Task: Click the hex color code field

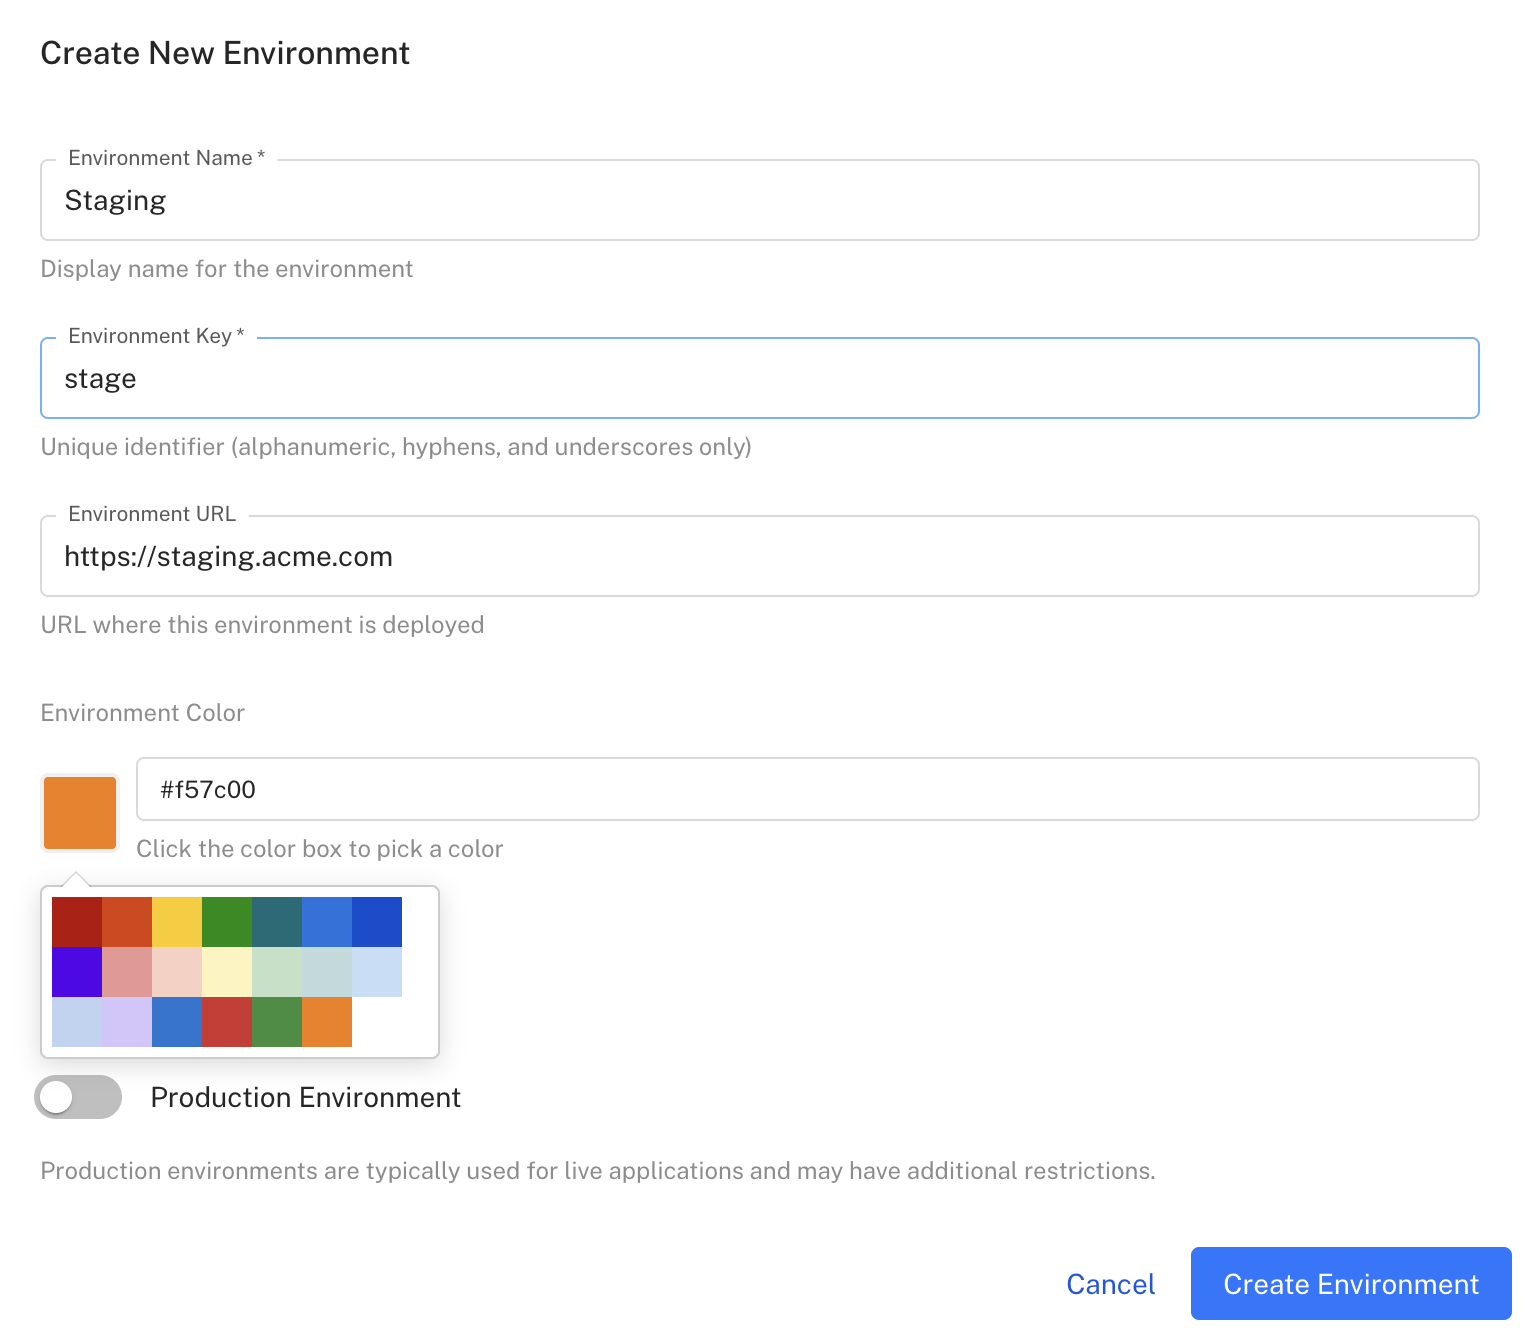Action: (807, 790)
